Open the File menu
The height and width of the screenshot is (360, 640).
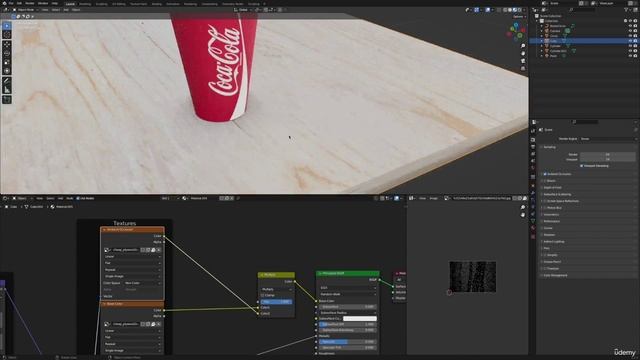coord(11,3)
